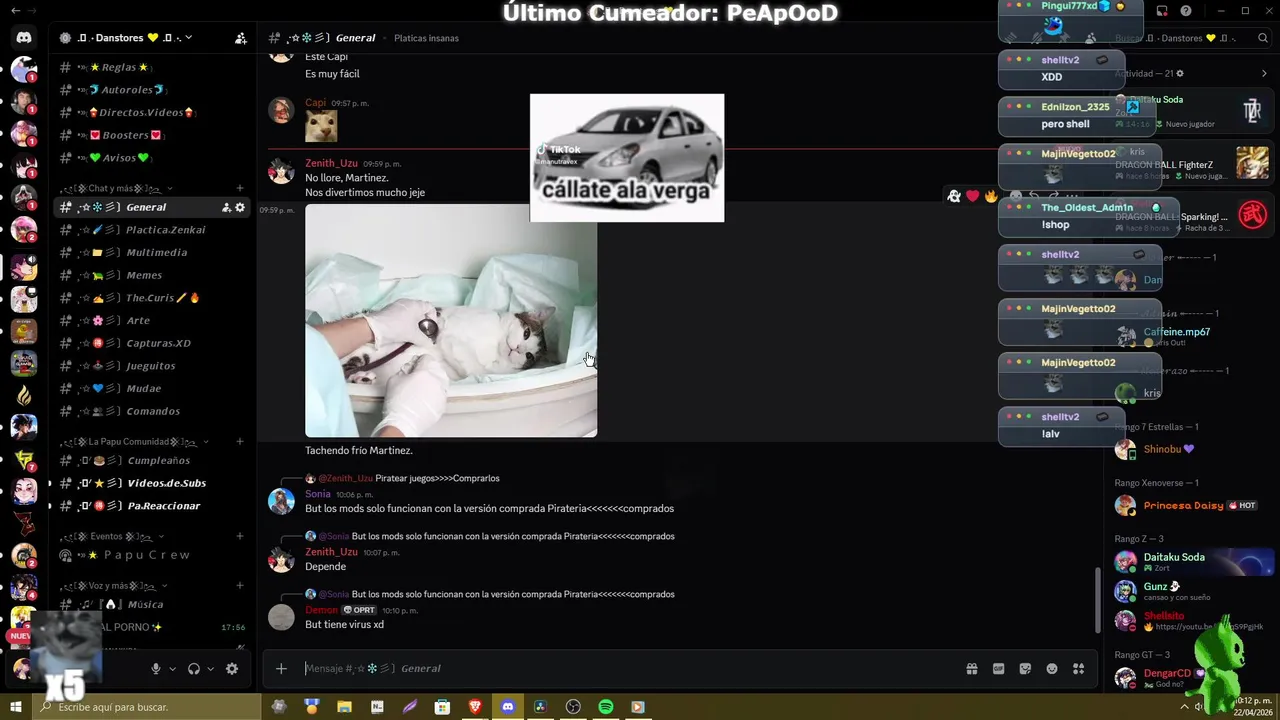Image resolution: width=1280 pixels, height=720 pixels.
Task: Click Zenith_Uzu username on No llore message
Action: (331, 163)
